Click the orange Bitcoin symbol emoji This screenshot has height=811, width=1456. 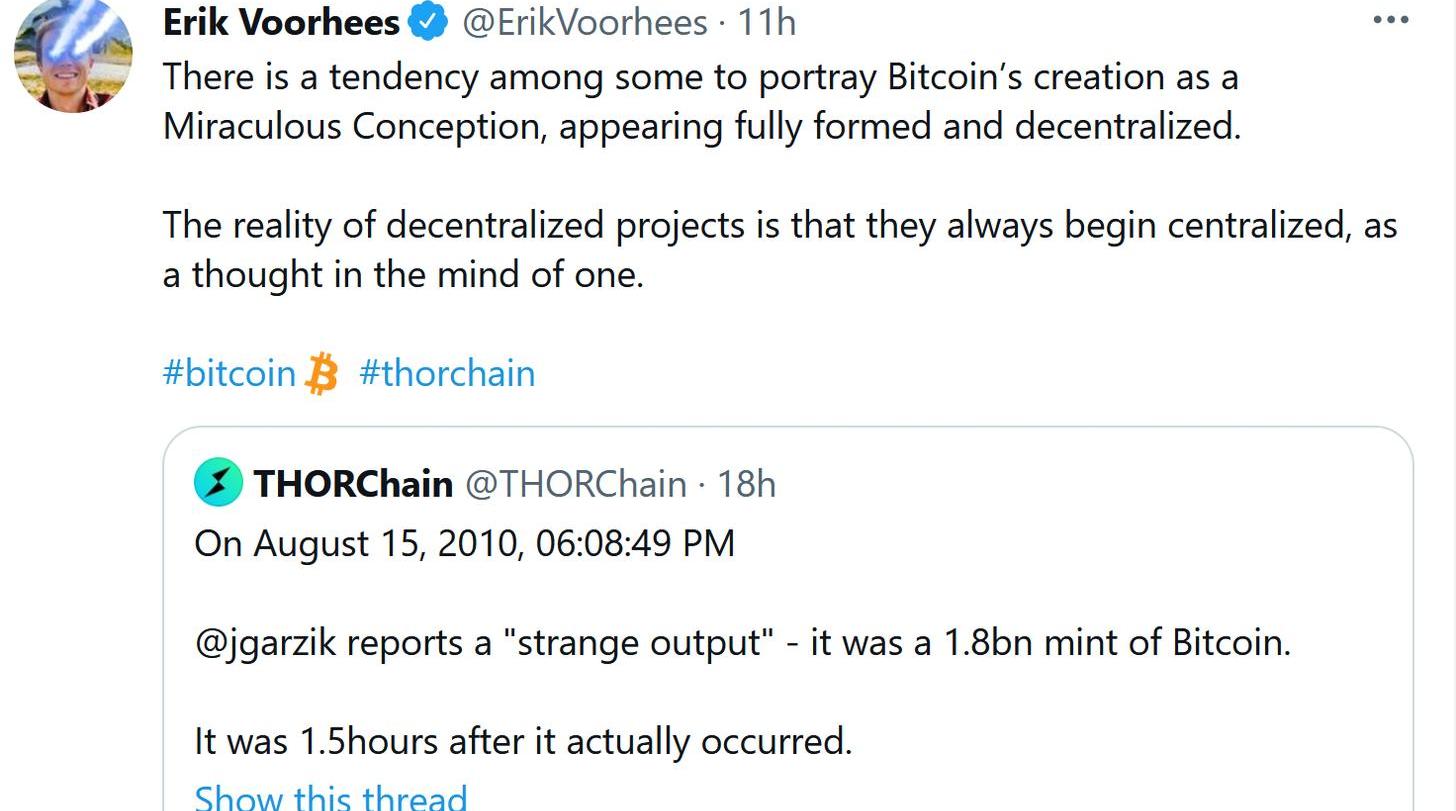click(x=321, y=373)
